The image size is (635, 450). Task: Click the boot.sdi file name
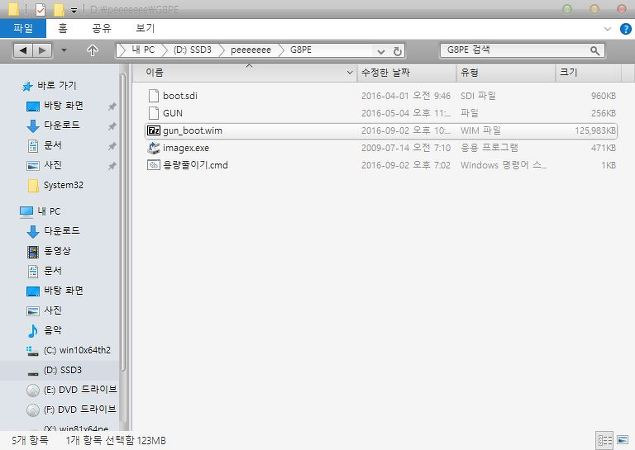tap(180, 96)
